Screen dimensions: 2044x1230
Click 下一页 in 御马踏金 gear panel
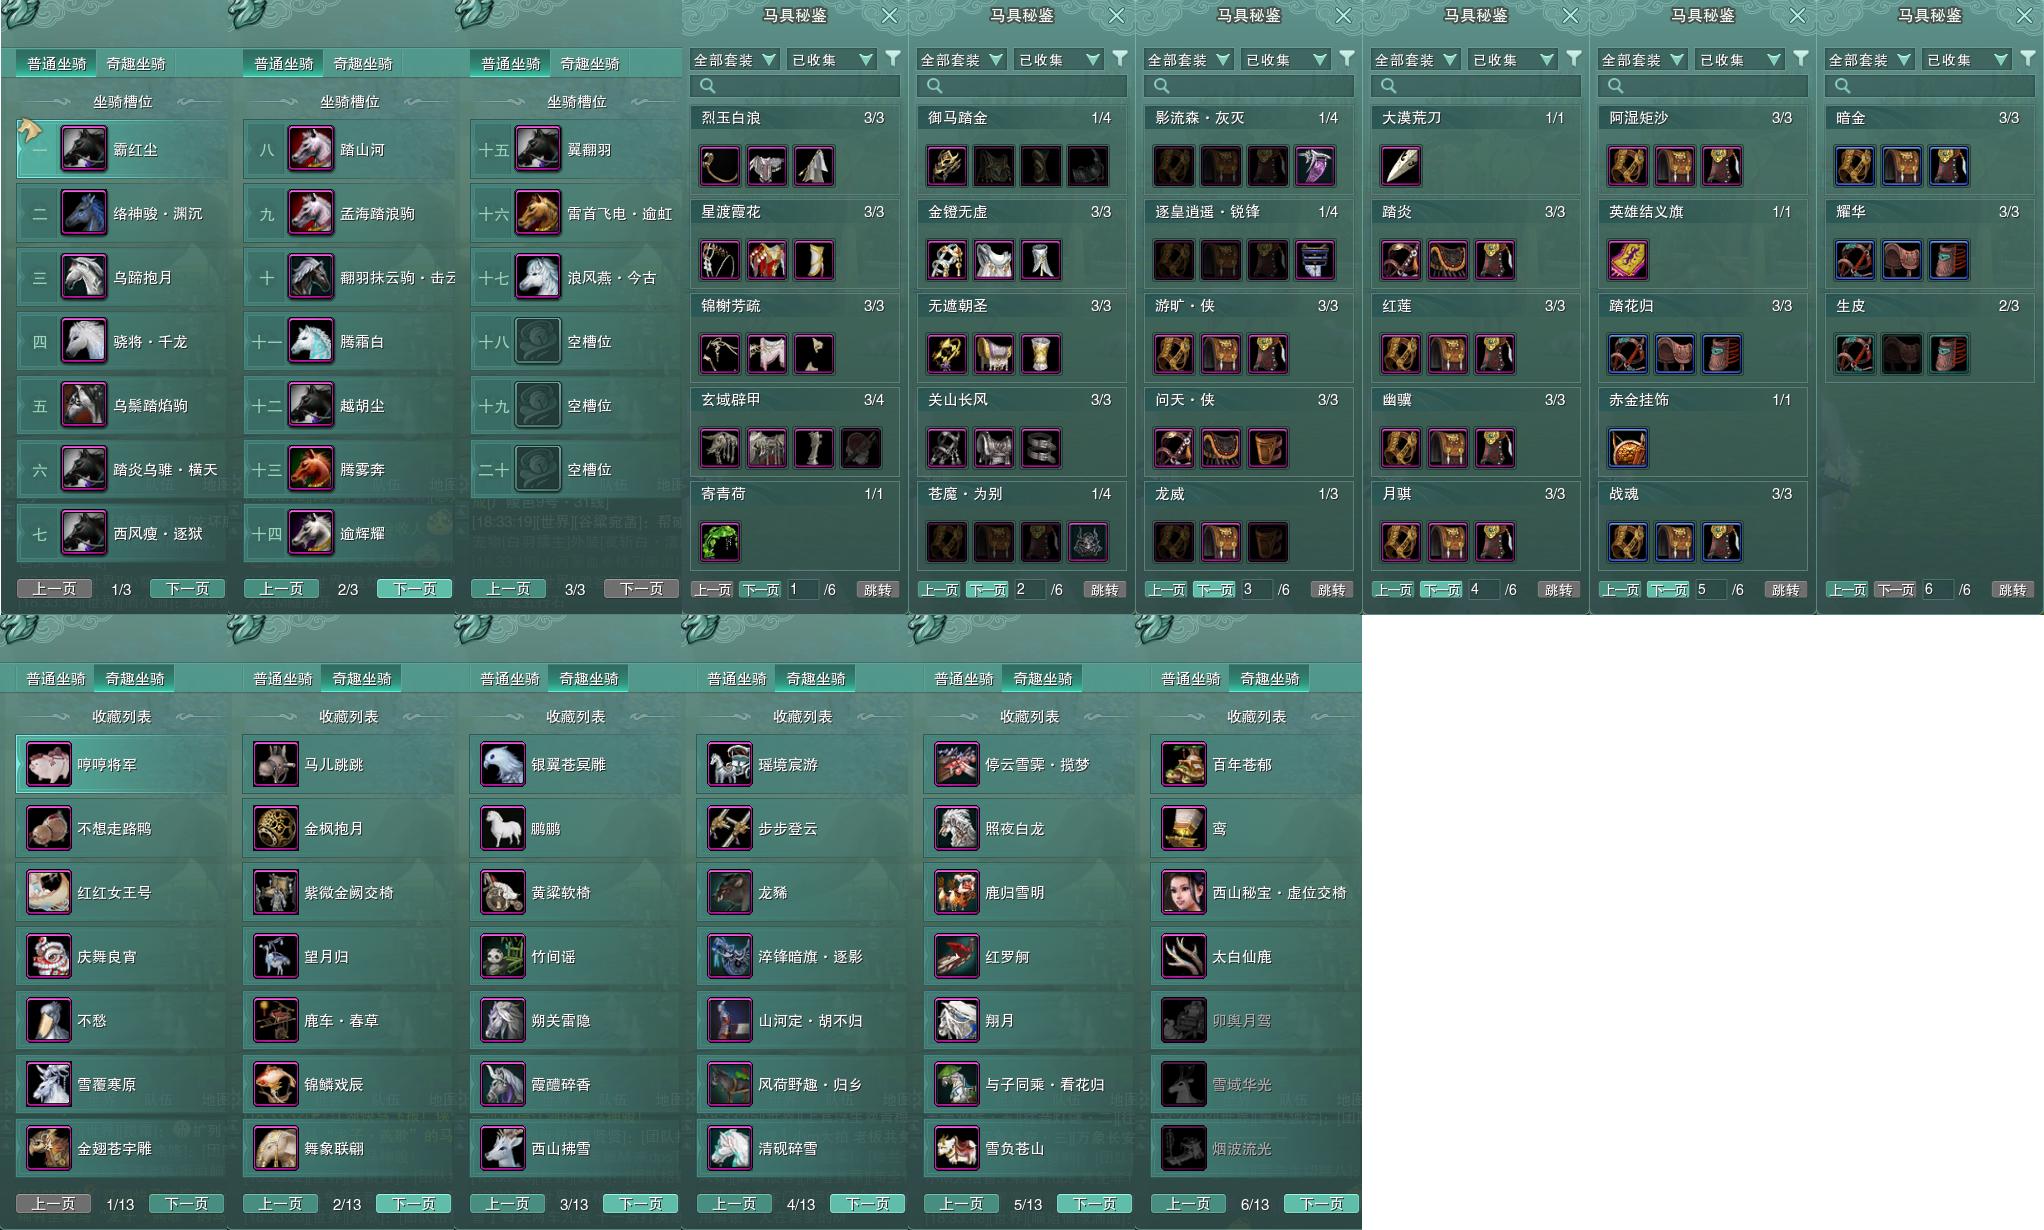[987, 590]
